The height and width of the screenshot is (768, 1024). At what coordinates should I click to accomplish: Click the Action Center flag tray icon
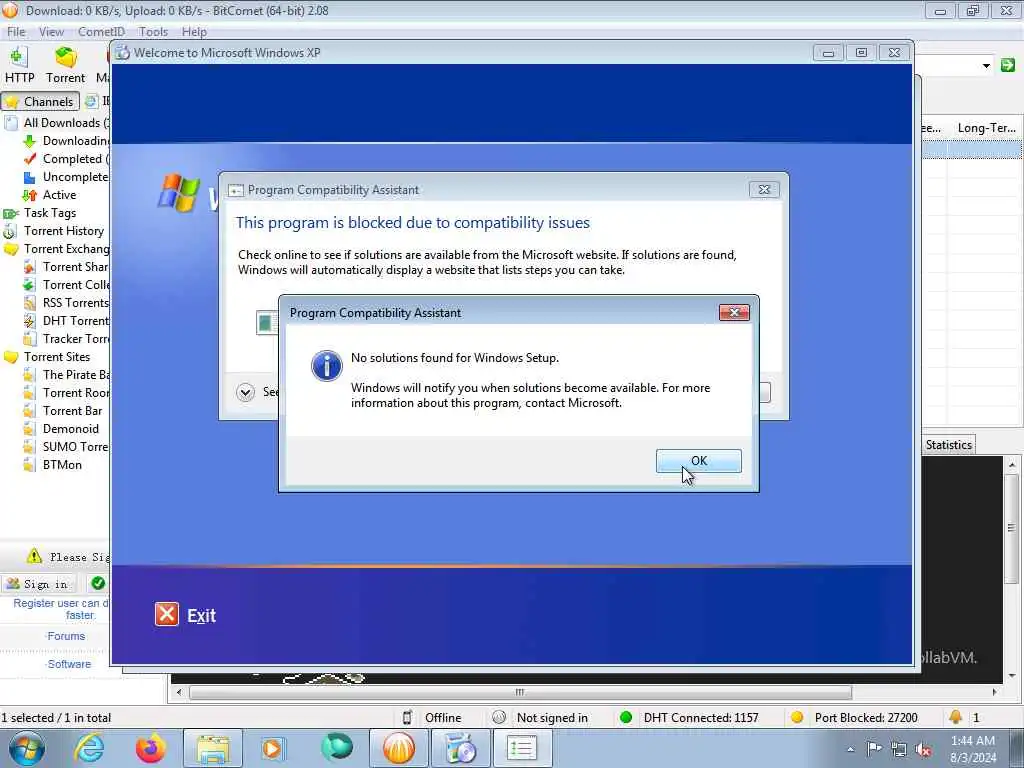click(x=874, y=749)
